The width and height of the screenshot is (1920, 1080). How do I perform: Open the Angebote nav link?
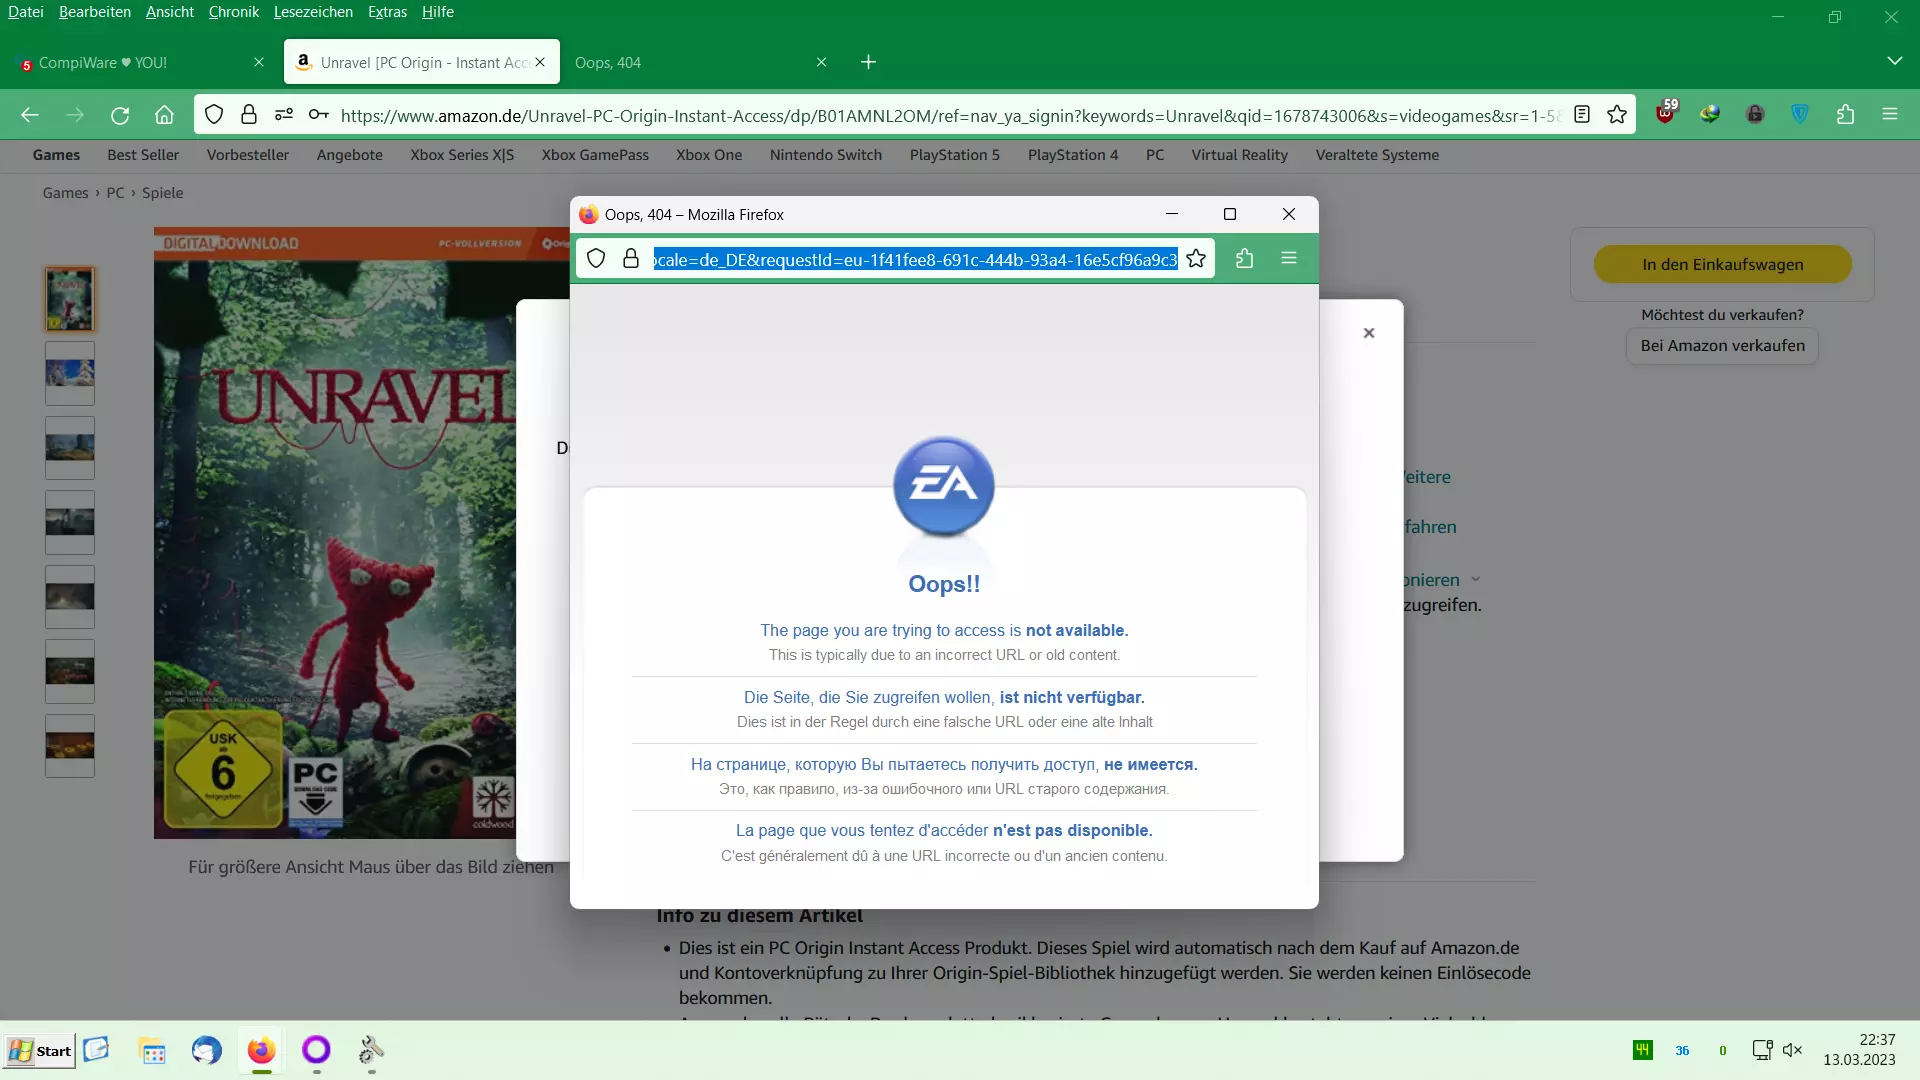tap(350, 155)
